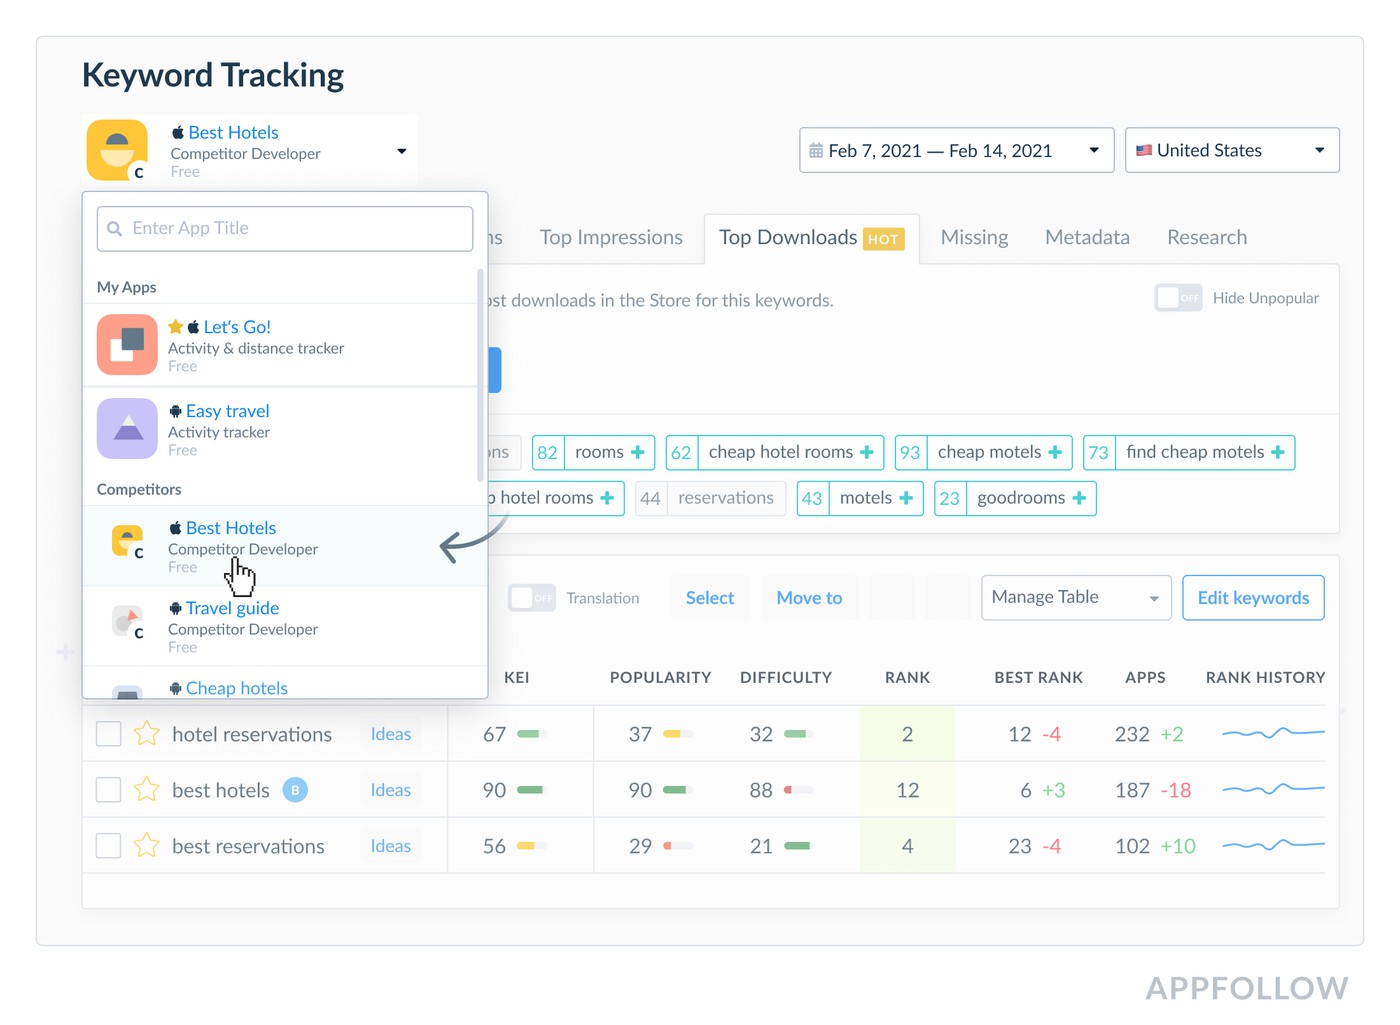Open the date range dropdown

point(956,151)
